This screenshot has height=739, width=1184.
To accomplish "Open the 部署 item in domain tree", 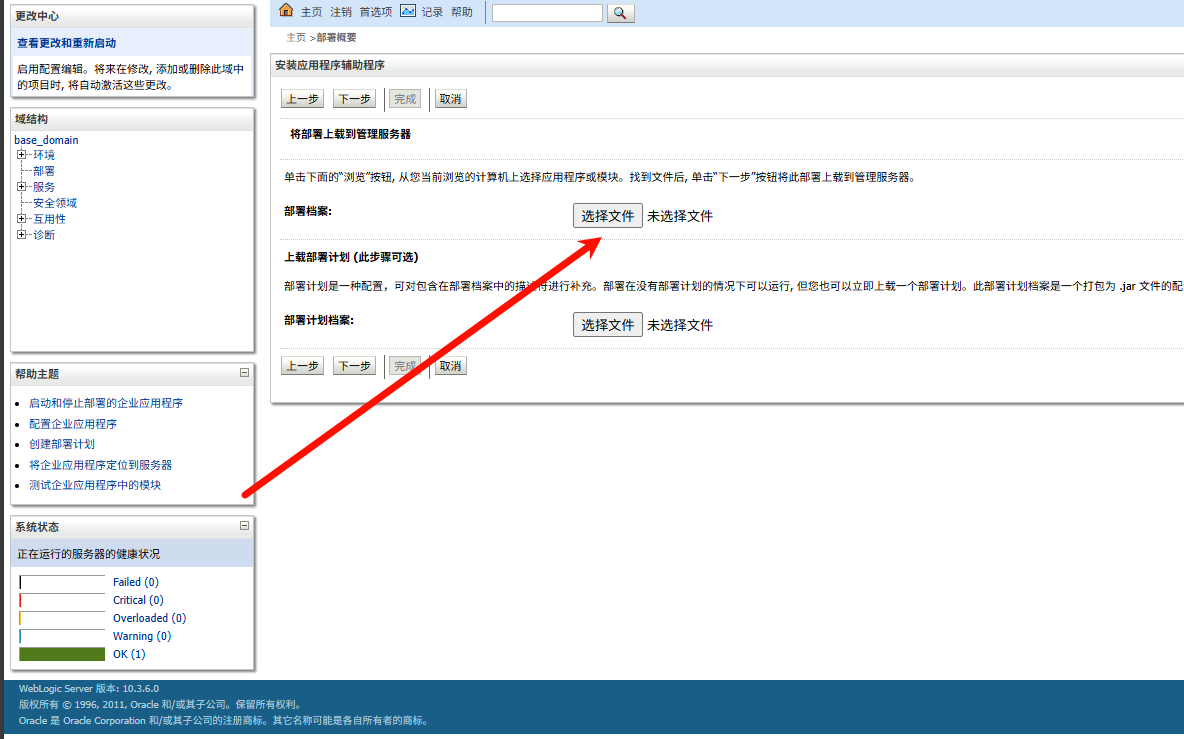I will click(x=44, y=171).
